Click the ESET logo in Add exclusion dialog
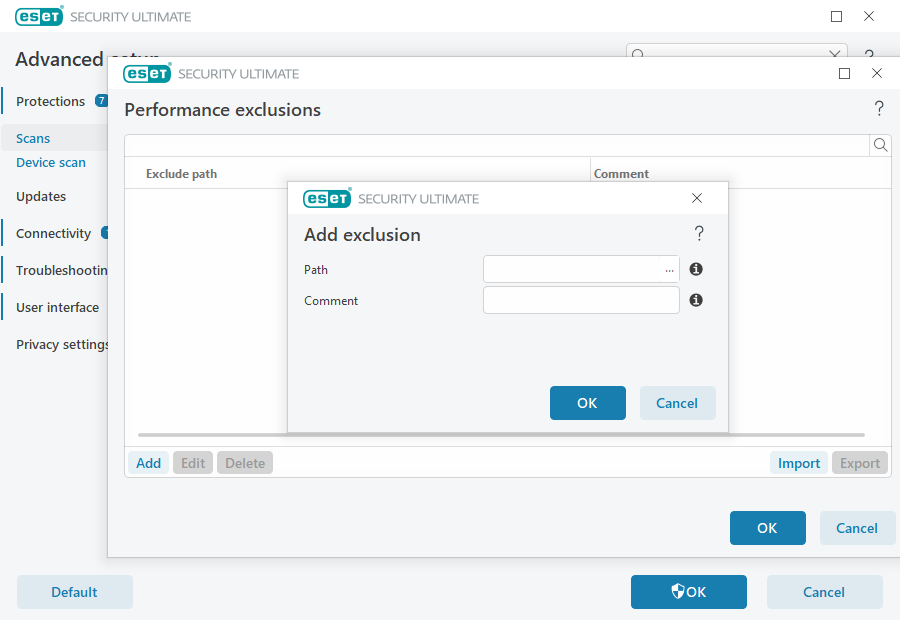Viewport: 900px width, 620px height. tap(327, 198)
